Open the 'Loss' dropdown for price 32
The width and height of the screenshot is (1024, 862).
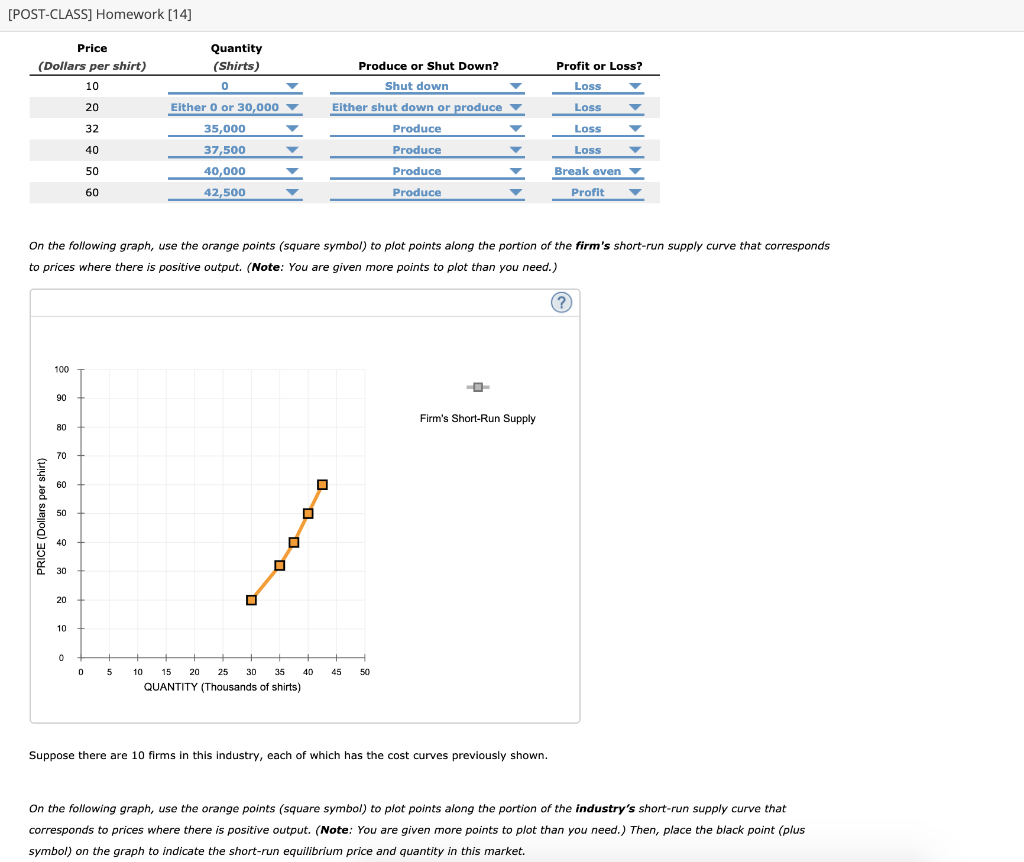point(597,128)
